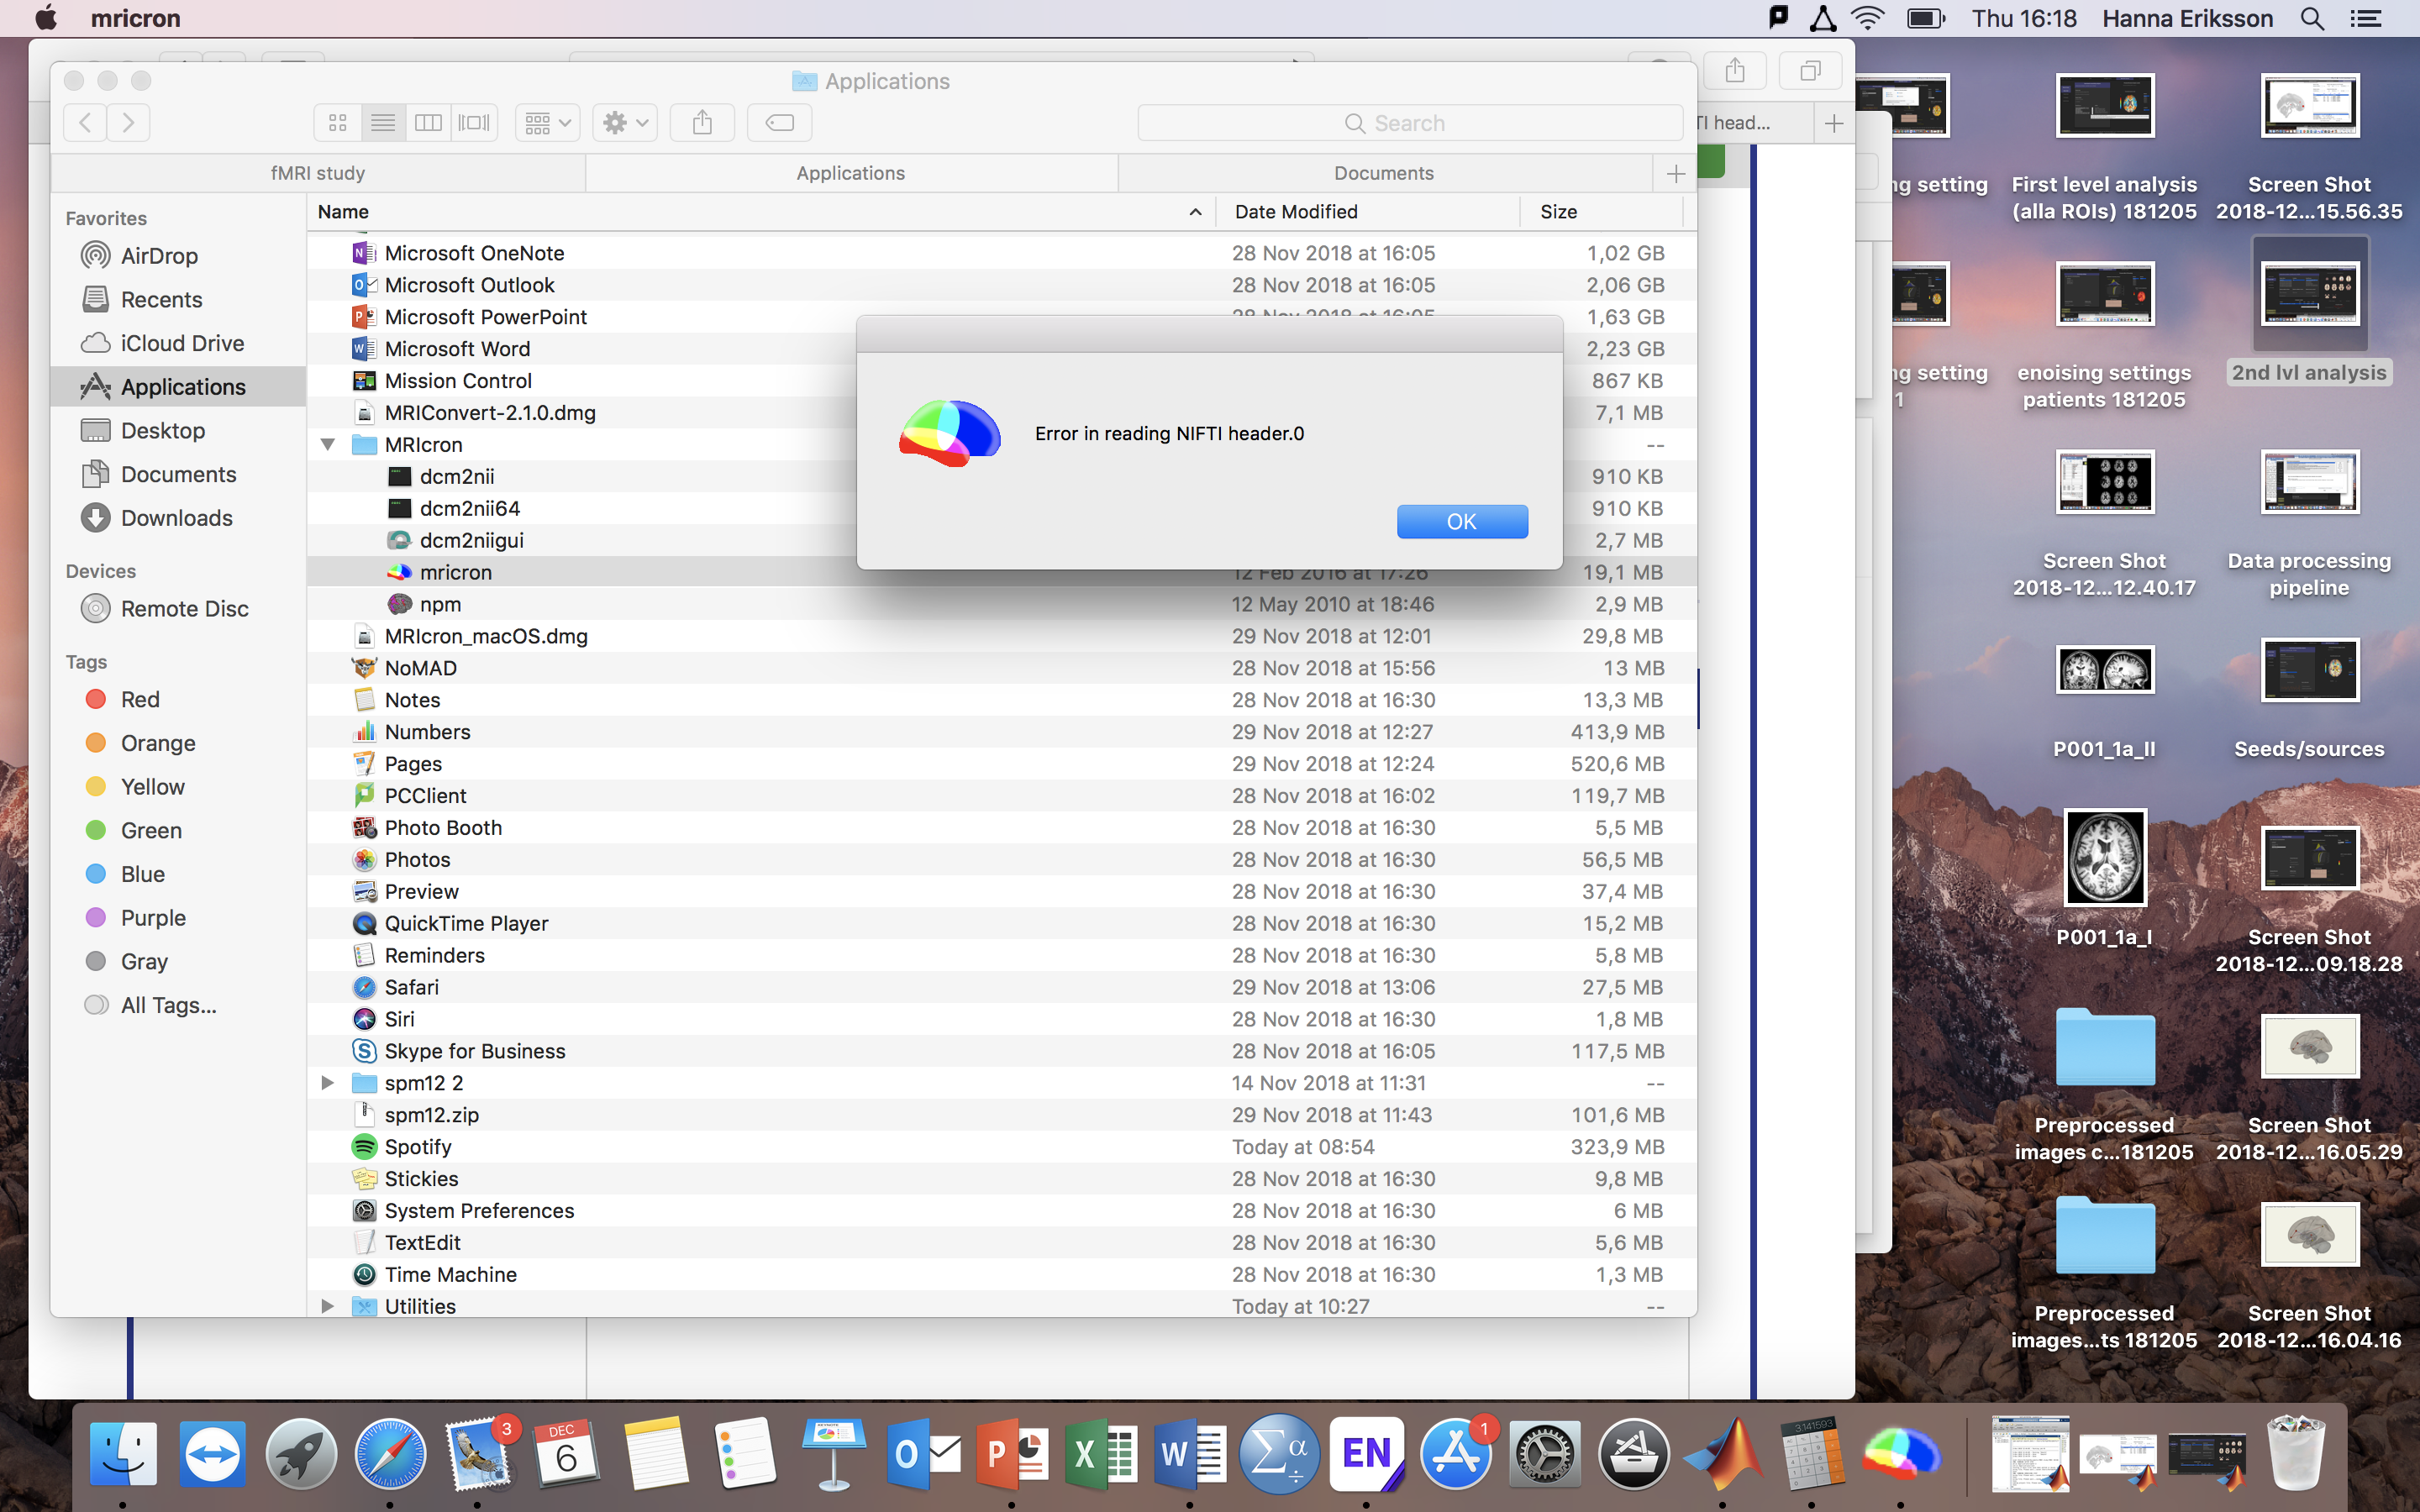2420x1512 pixels.
Task: Switch to the fMRI study tab
Action: [x=318, y=173]
